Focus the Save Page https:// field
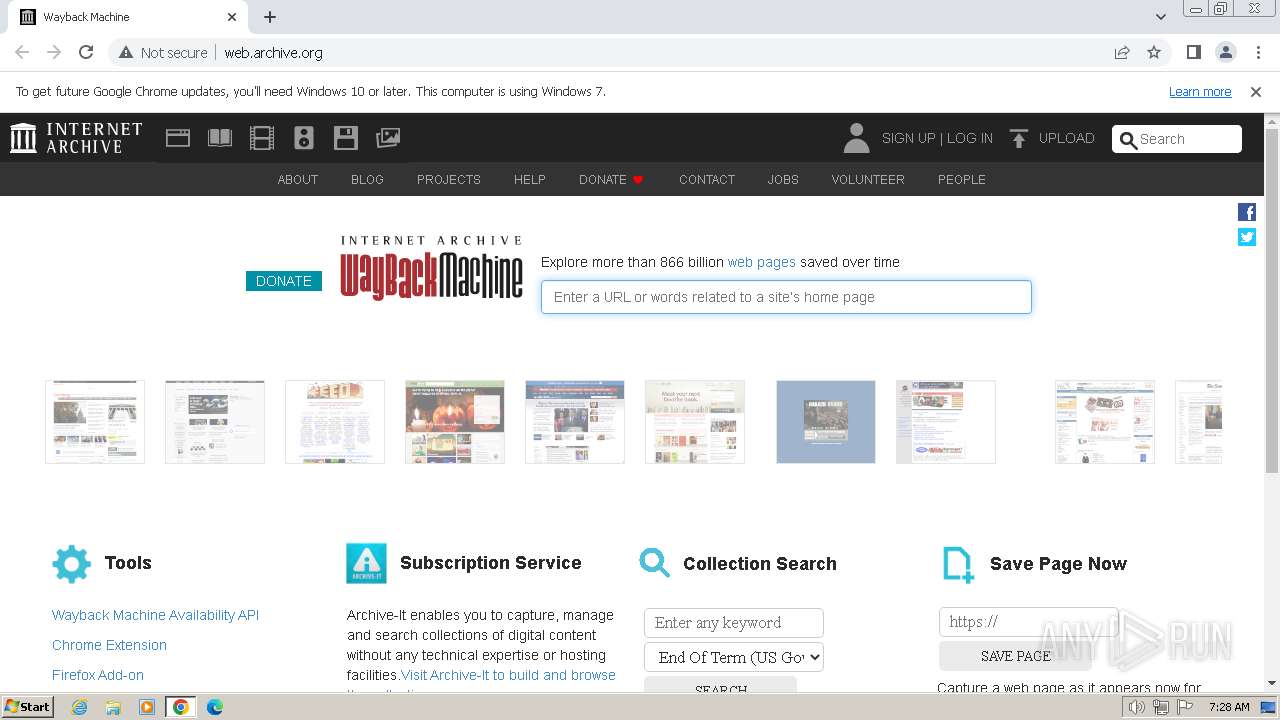Viewport: 1280px width, 720px height. pyautogui.click(x=1028, y=622)
